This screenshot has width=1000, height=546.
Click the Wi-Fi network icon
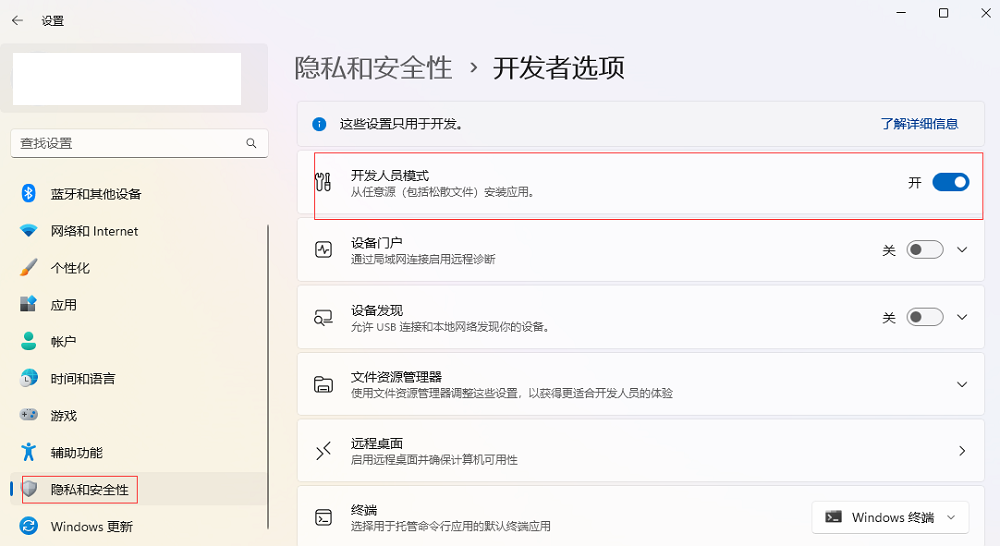click(29, 230)
